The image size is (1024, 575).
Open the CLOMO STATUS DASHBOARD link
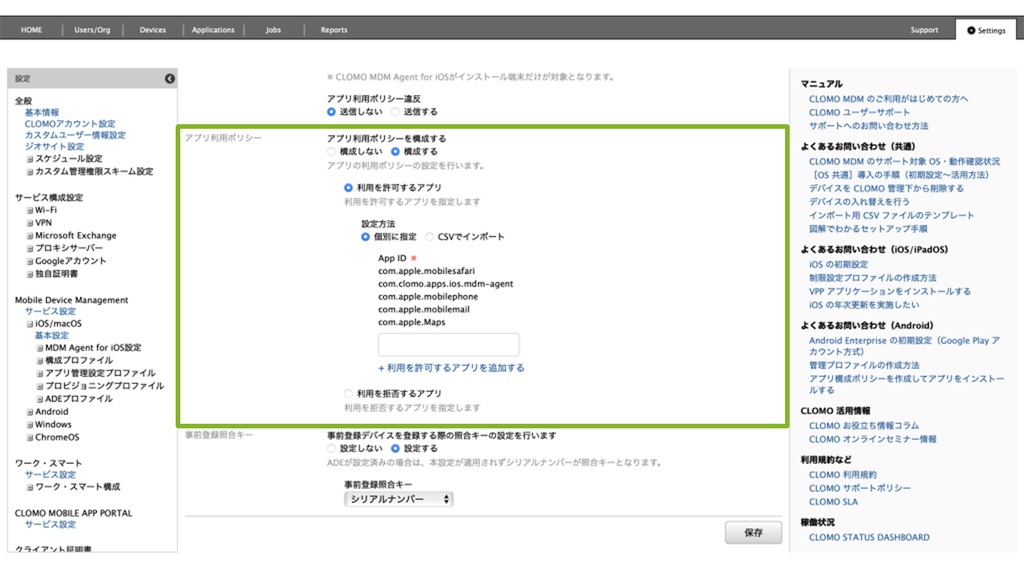click(869, 538)
